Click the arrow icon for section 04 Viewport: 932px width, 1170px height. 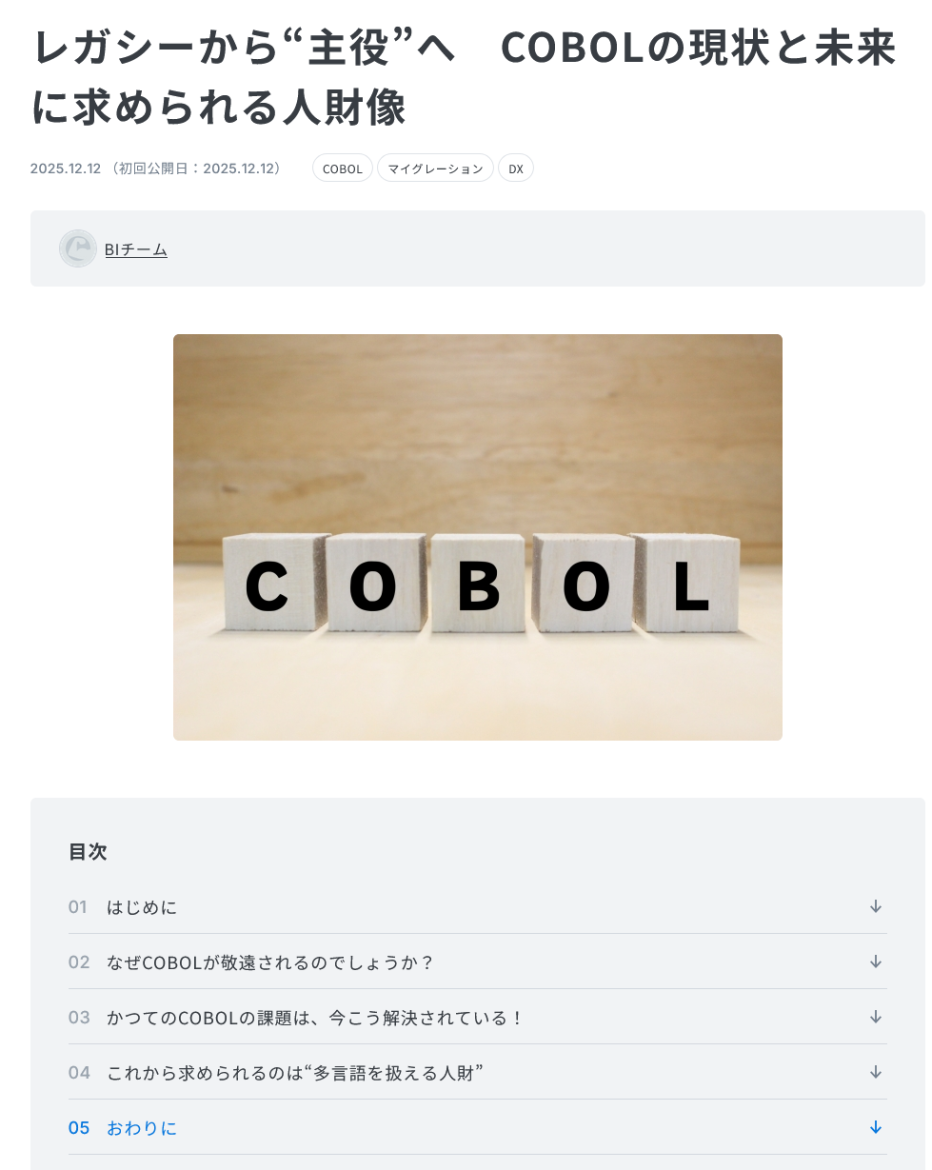coord(875,1071)
